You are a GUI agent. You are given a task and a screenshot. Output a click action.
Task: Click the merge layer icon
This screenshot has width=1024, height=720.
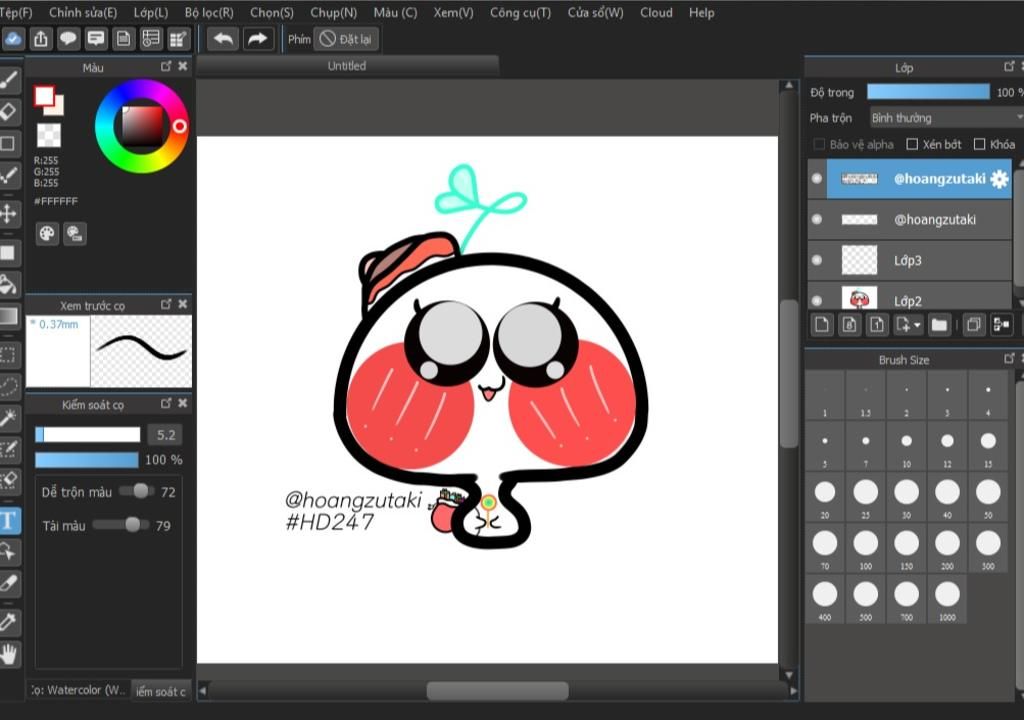pos(1001,325)
